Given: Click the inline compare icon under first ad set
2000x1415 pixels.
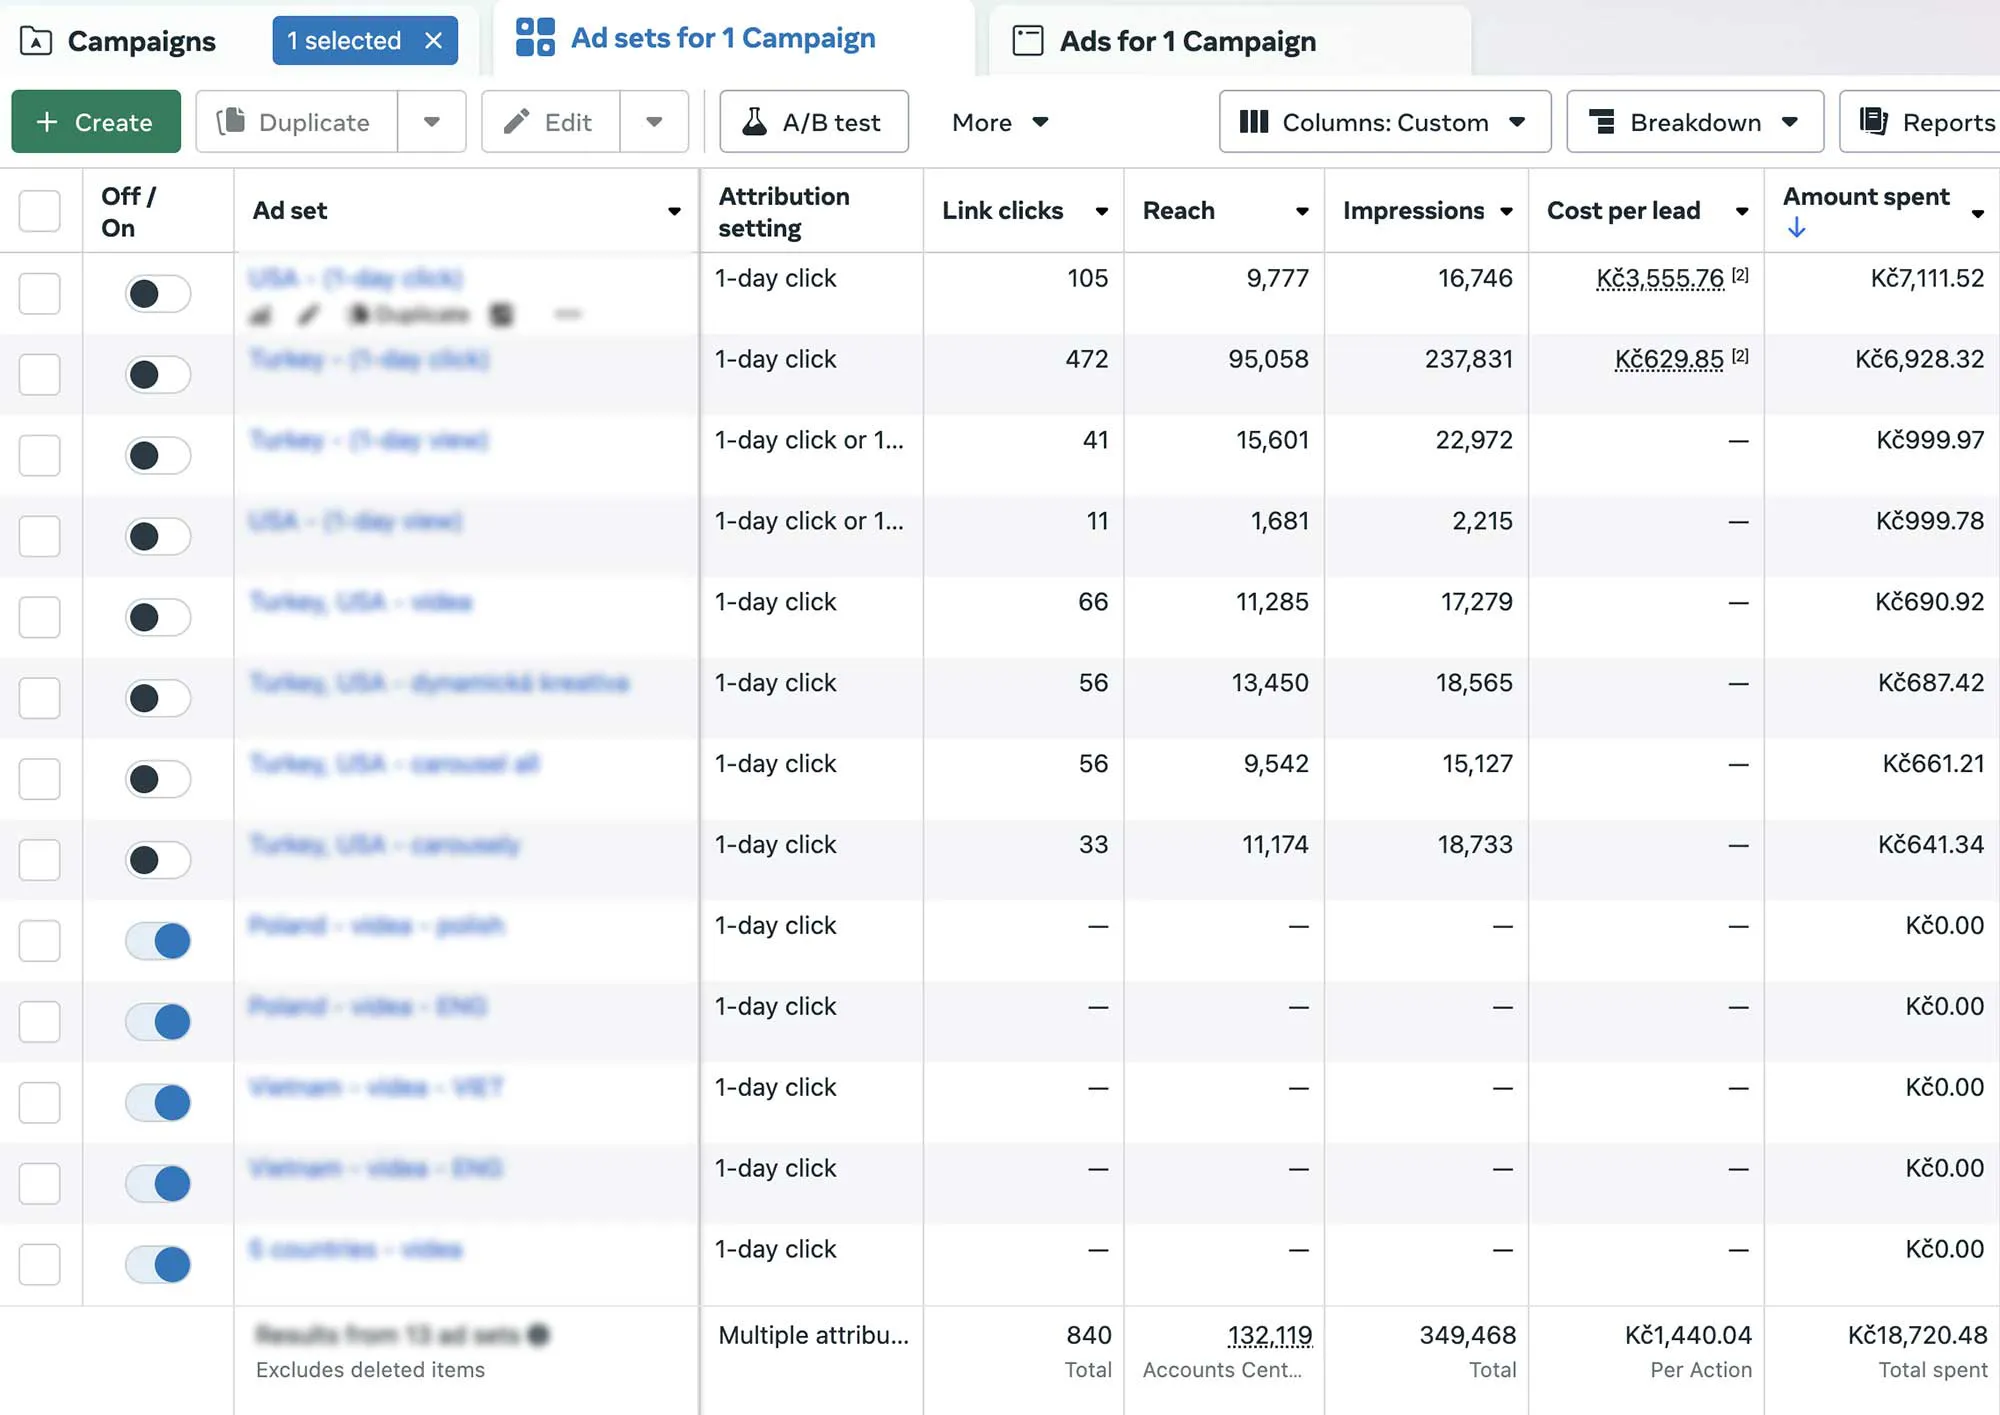Looking at the screenshot, I should point(502,315).
